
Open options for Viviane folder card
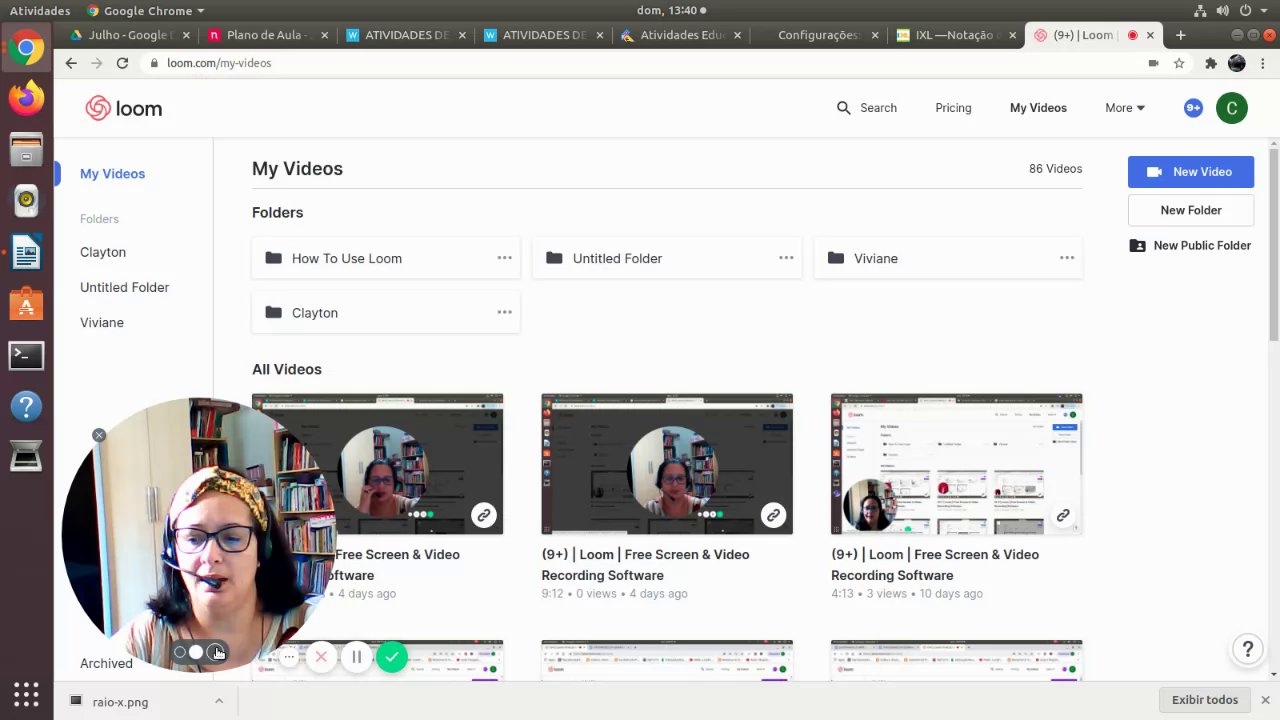(1067, 258)
